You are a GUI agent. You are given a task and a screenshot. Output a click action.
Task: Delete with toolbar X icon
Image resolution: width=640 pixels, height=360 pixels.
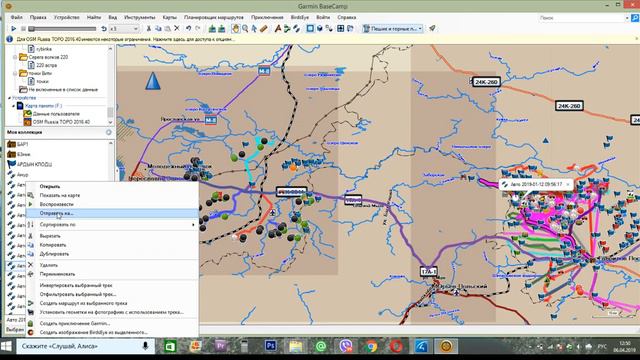pos(177,29)
